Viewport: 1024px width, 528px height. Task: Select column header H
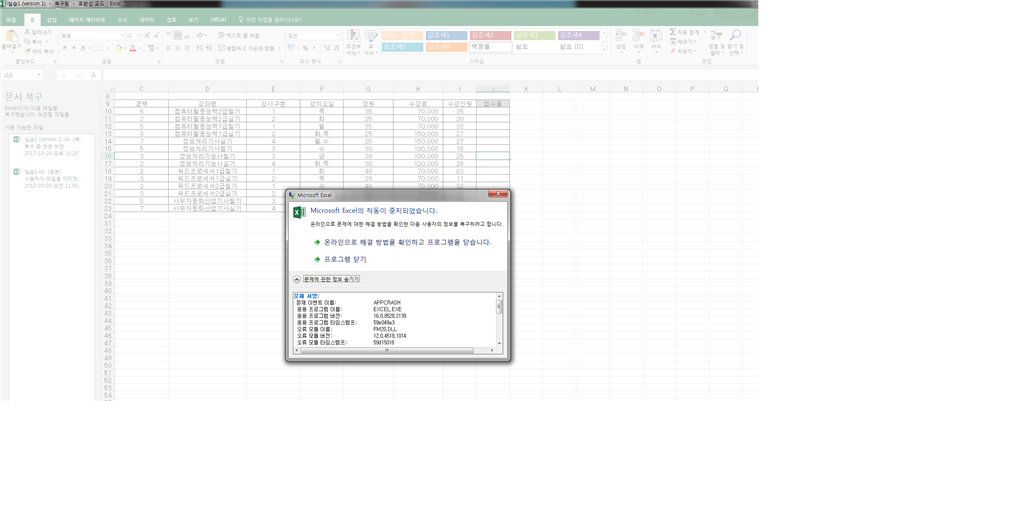[418, 89]
